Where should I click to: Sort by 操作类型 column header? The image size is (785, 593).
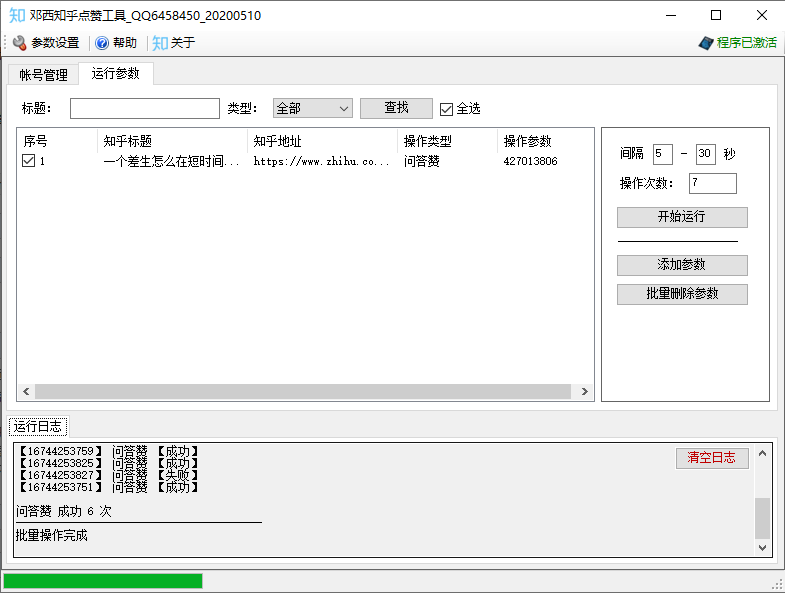(446, 141)
